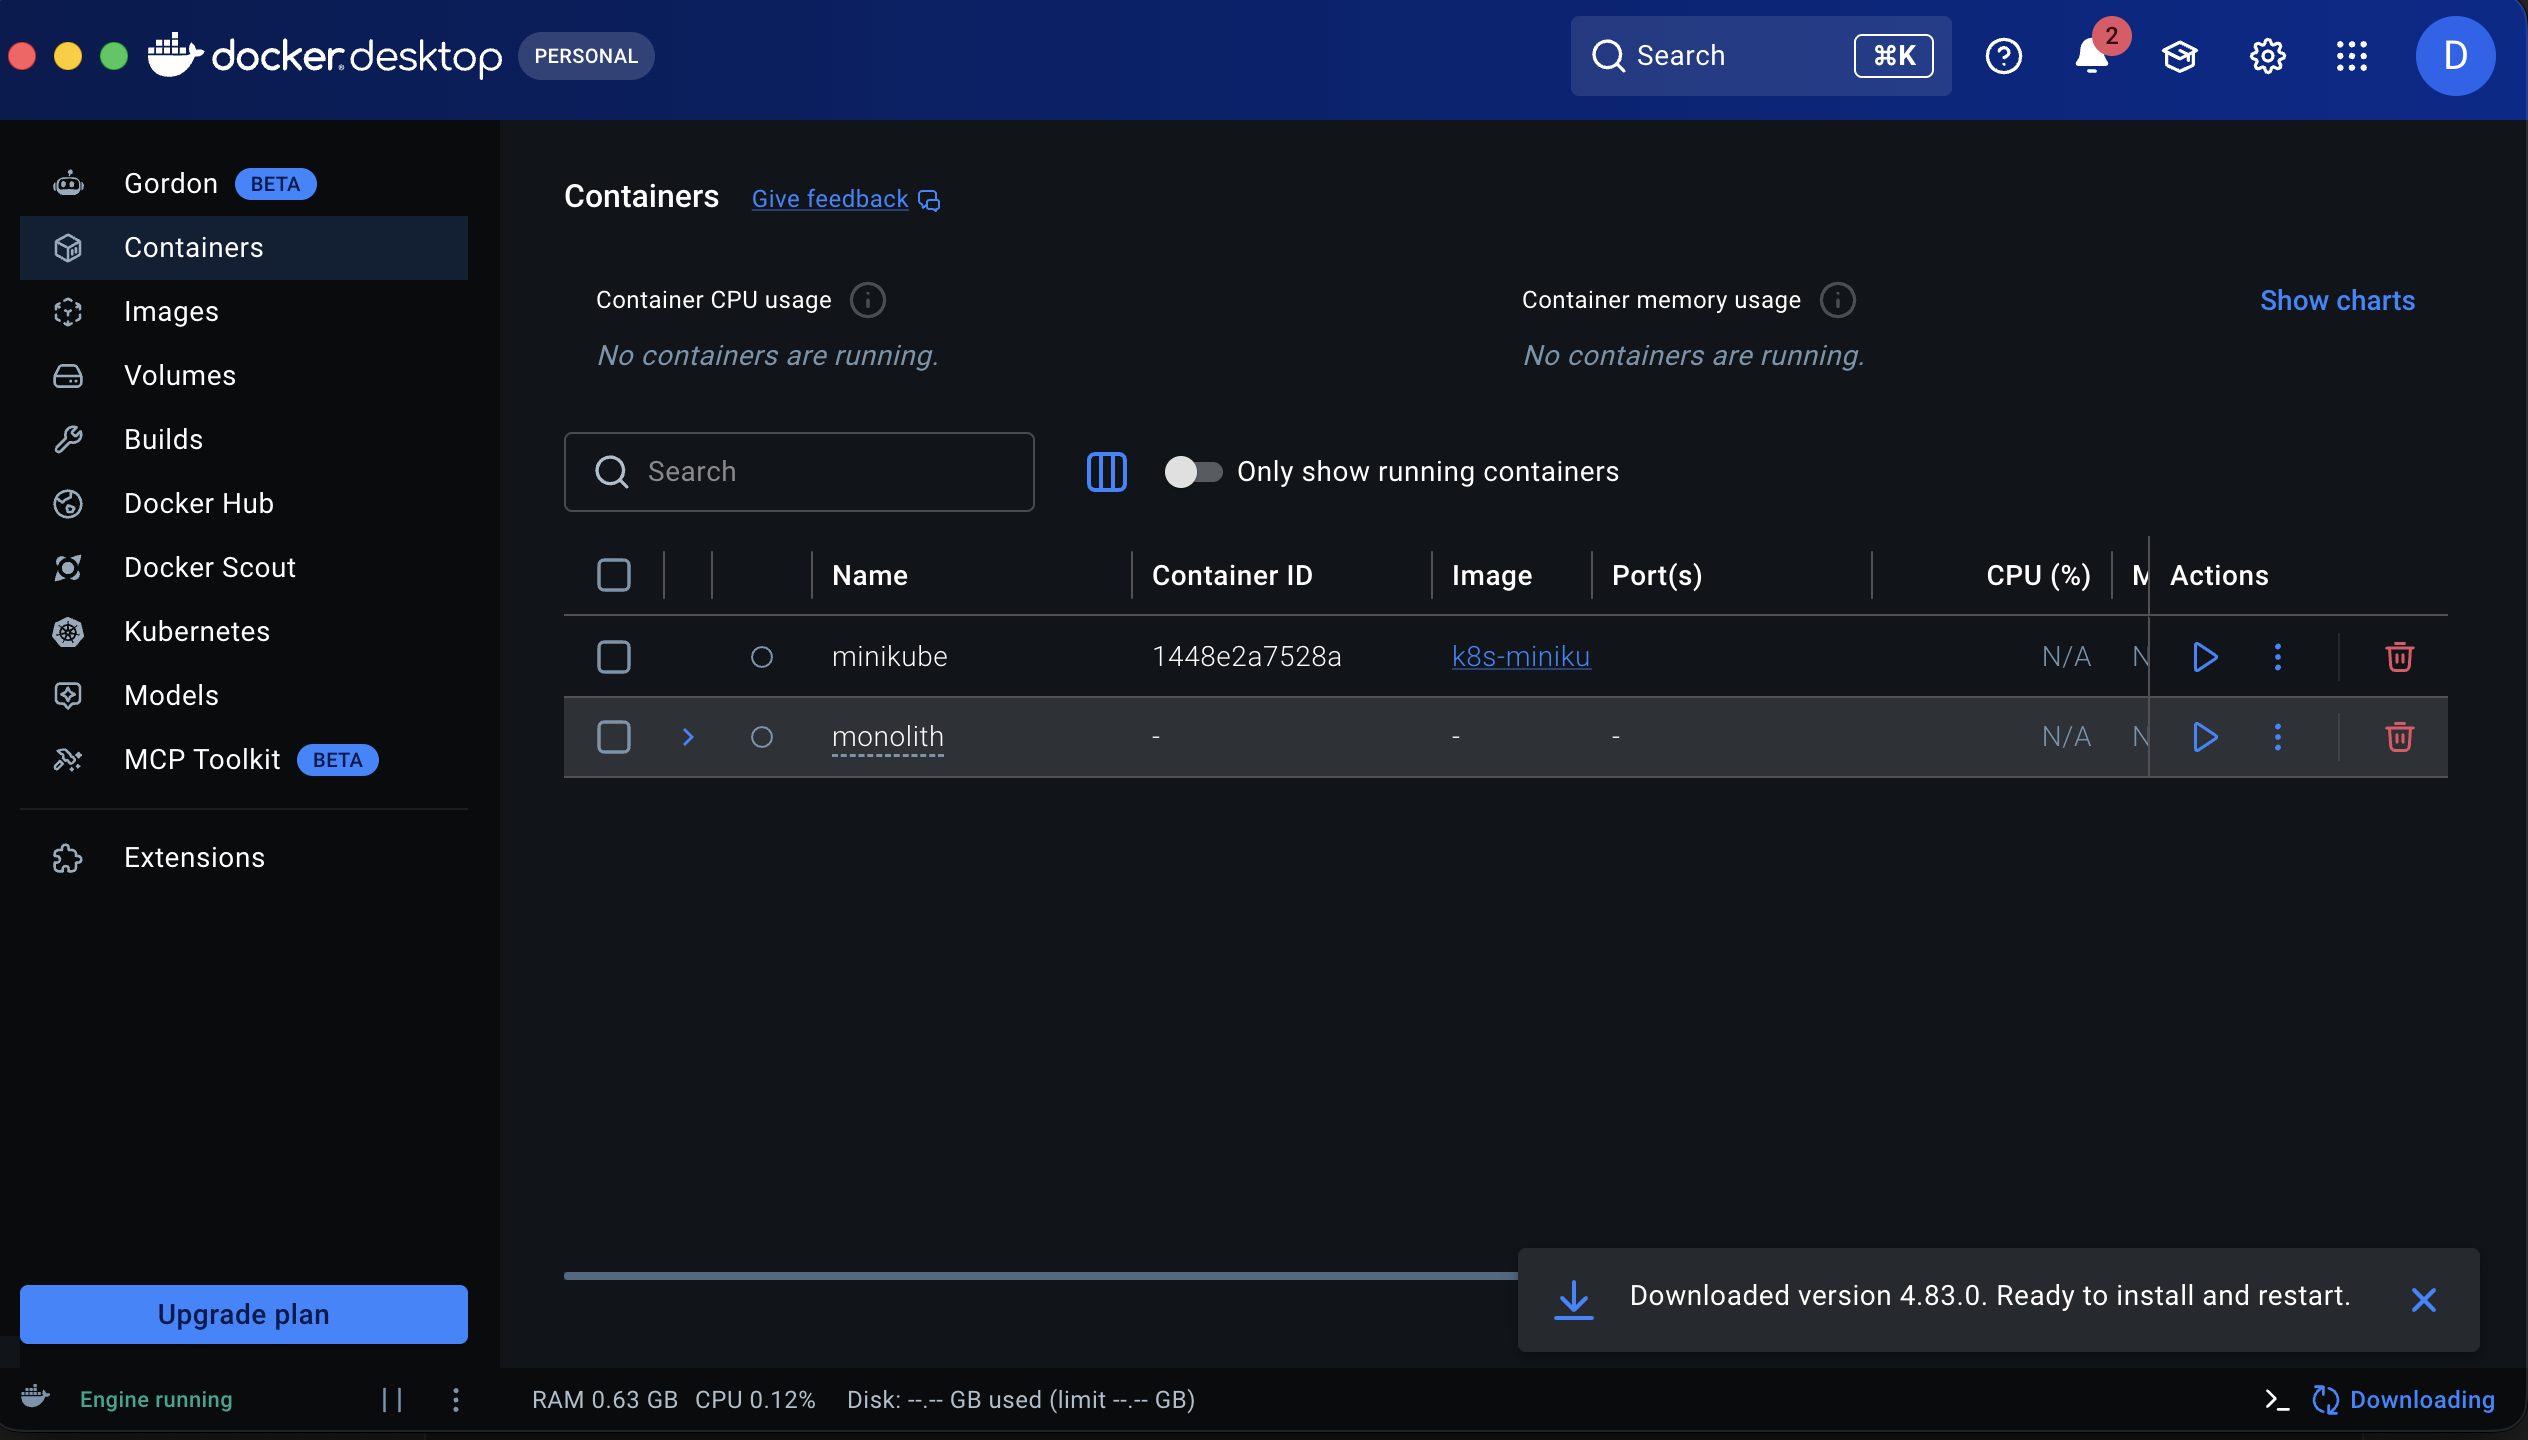Open Docker Hub section
This screenshot has height=1440, width=2528.
pyautogui.click(x=244, y=504)
